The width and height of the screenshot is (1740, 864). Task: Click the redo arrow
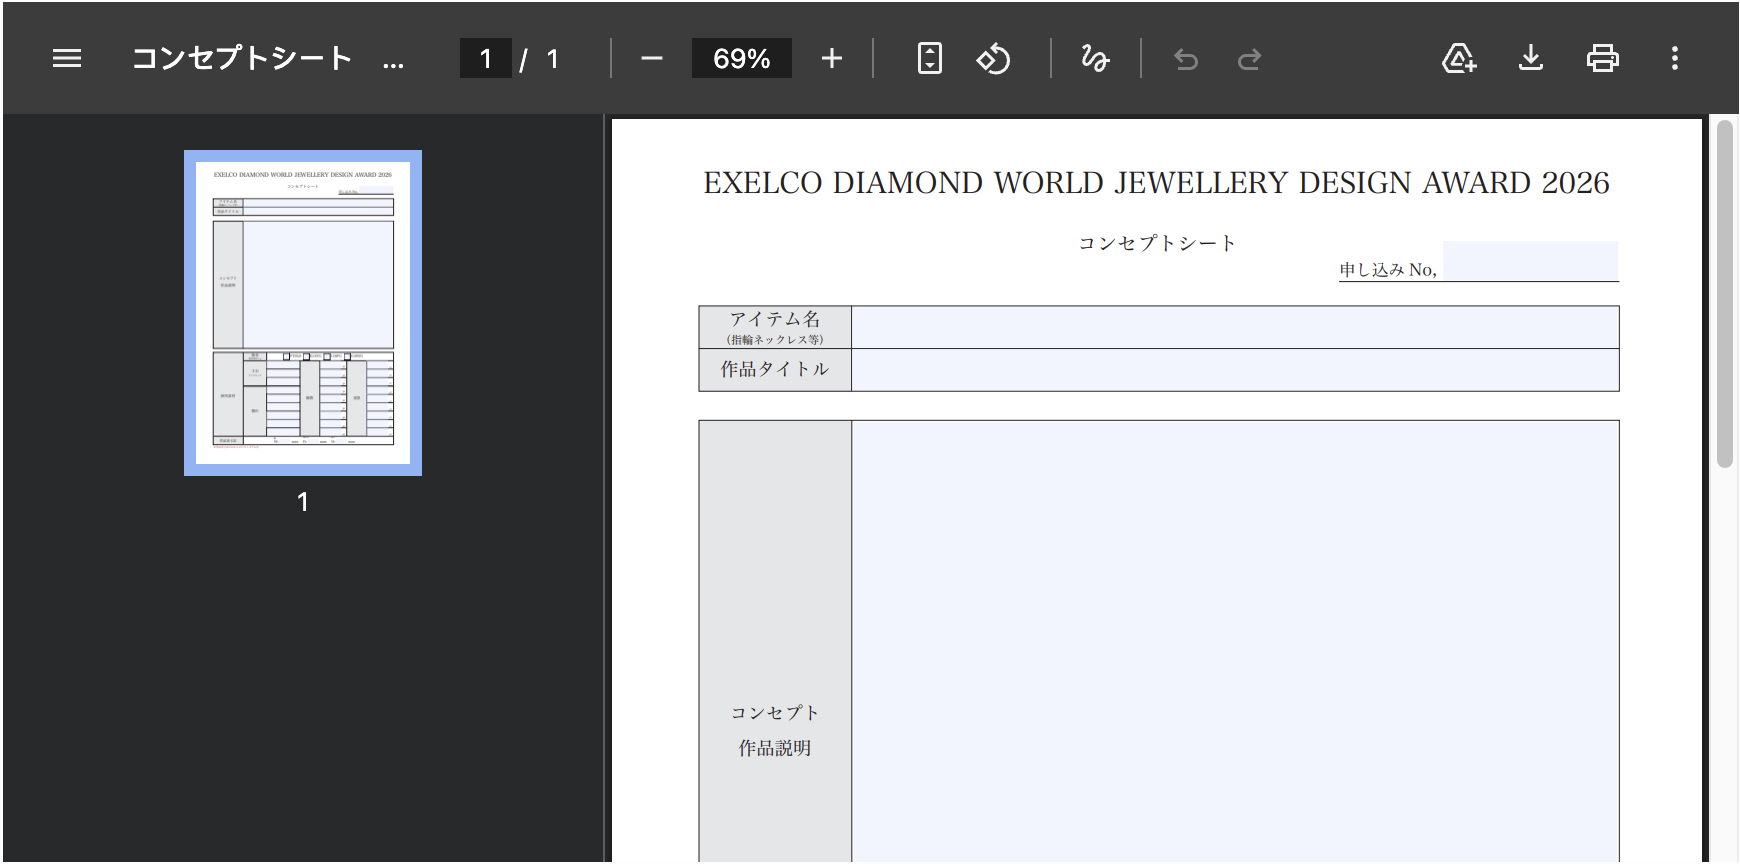click(x=1249, y=59)
